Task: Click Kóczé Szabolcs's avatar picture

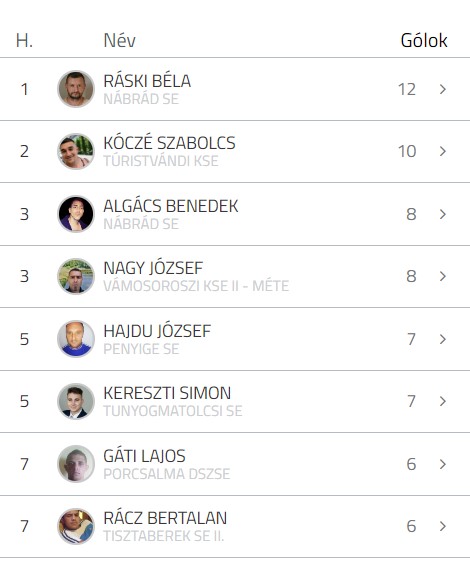Action: click(76, 151)
